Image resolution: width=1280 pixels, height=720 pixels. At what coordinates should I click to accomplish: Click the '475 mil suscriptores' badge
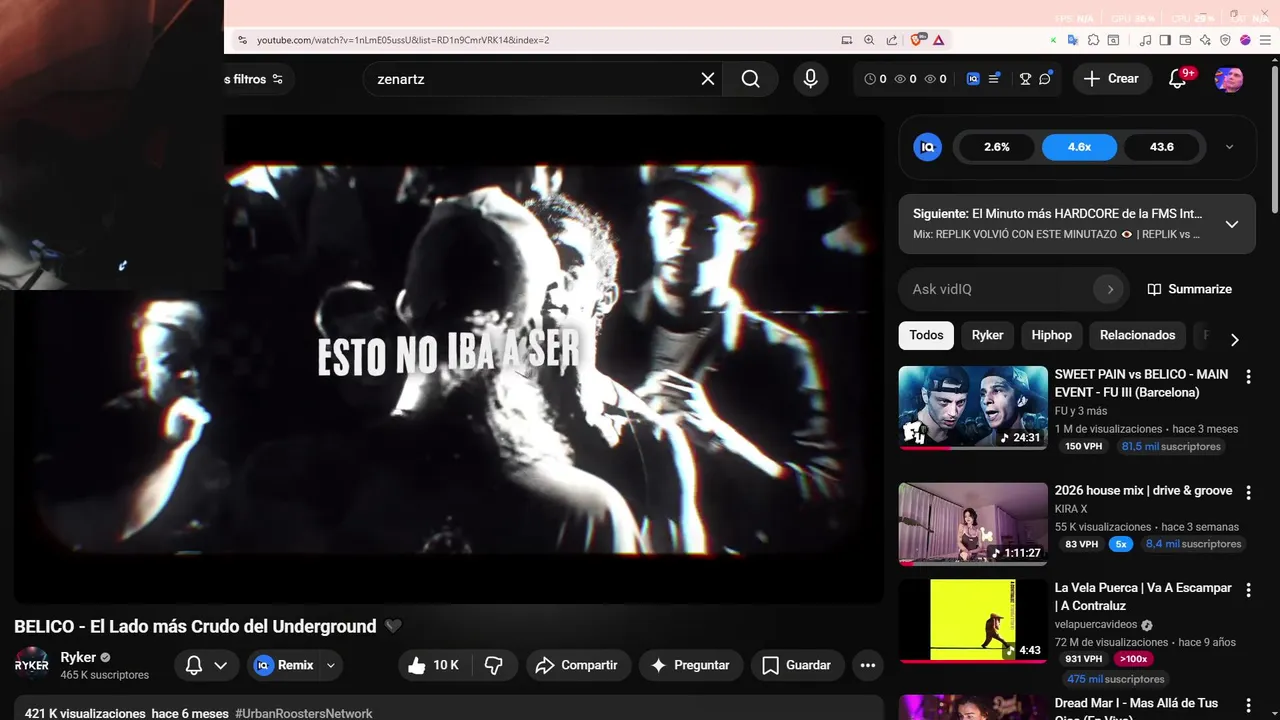coord(1117,680)
